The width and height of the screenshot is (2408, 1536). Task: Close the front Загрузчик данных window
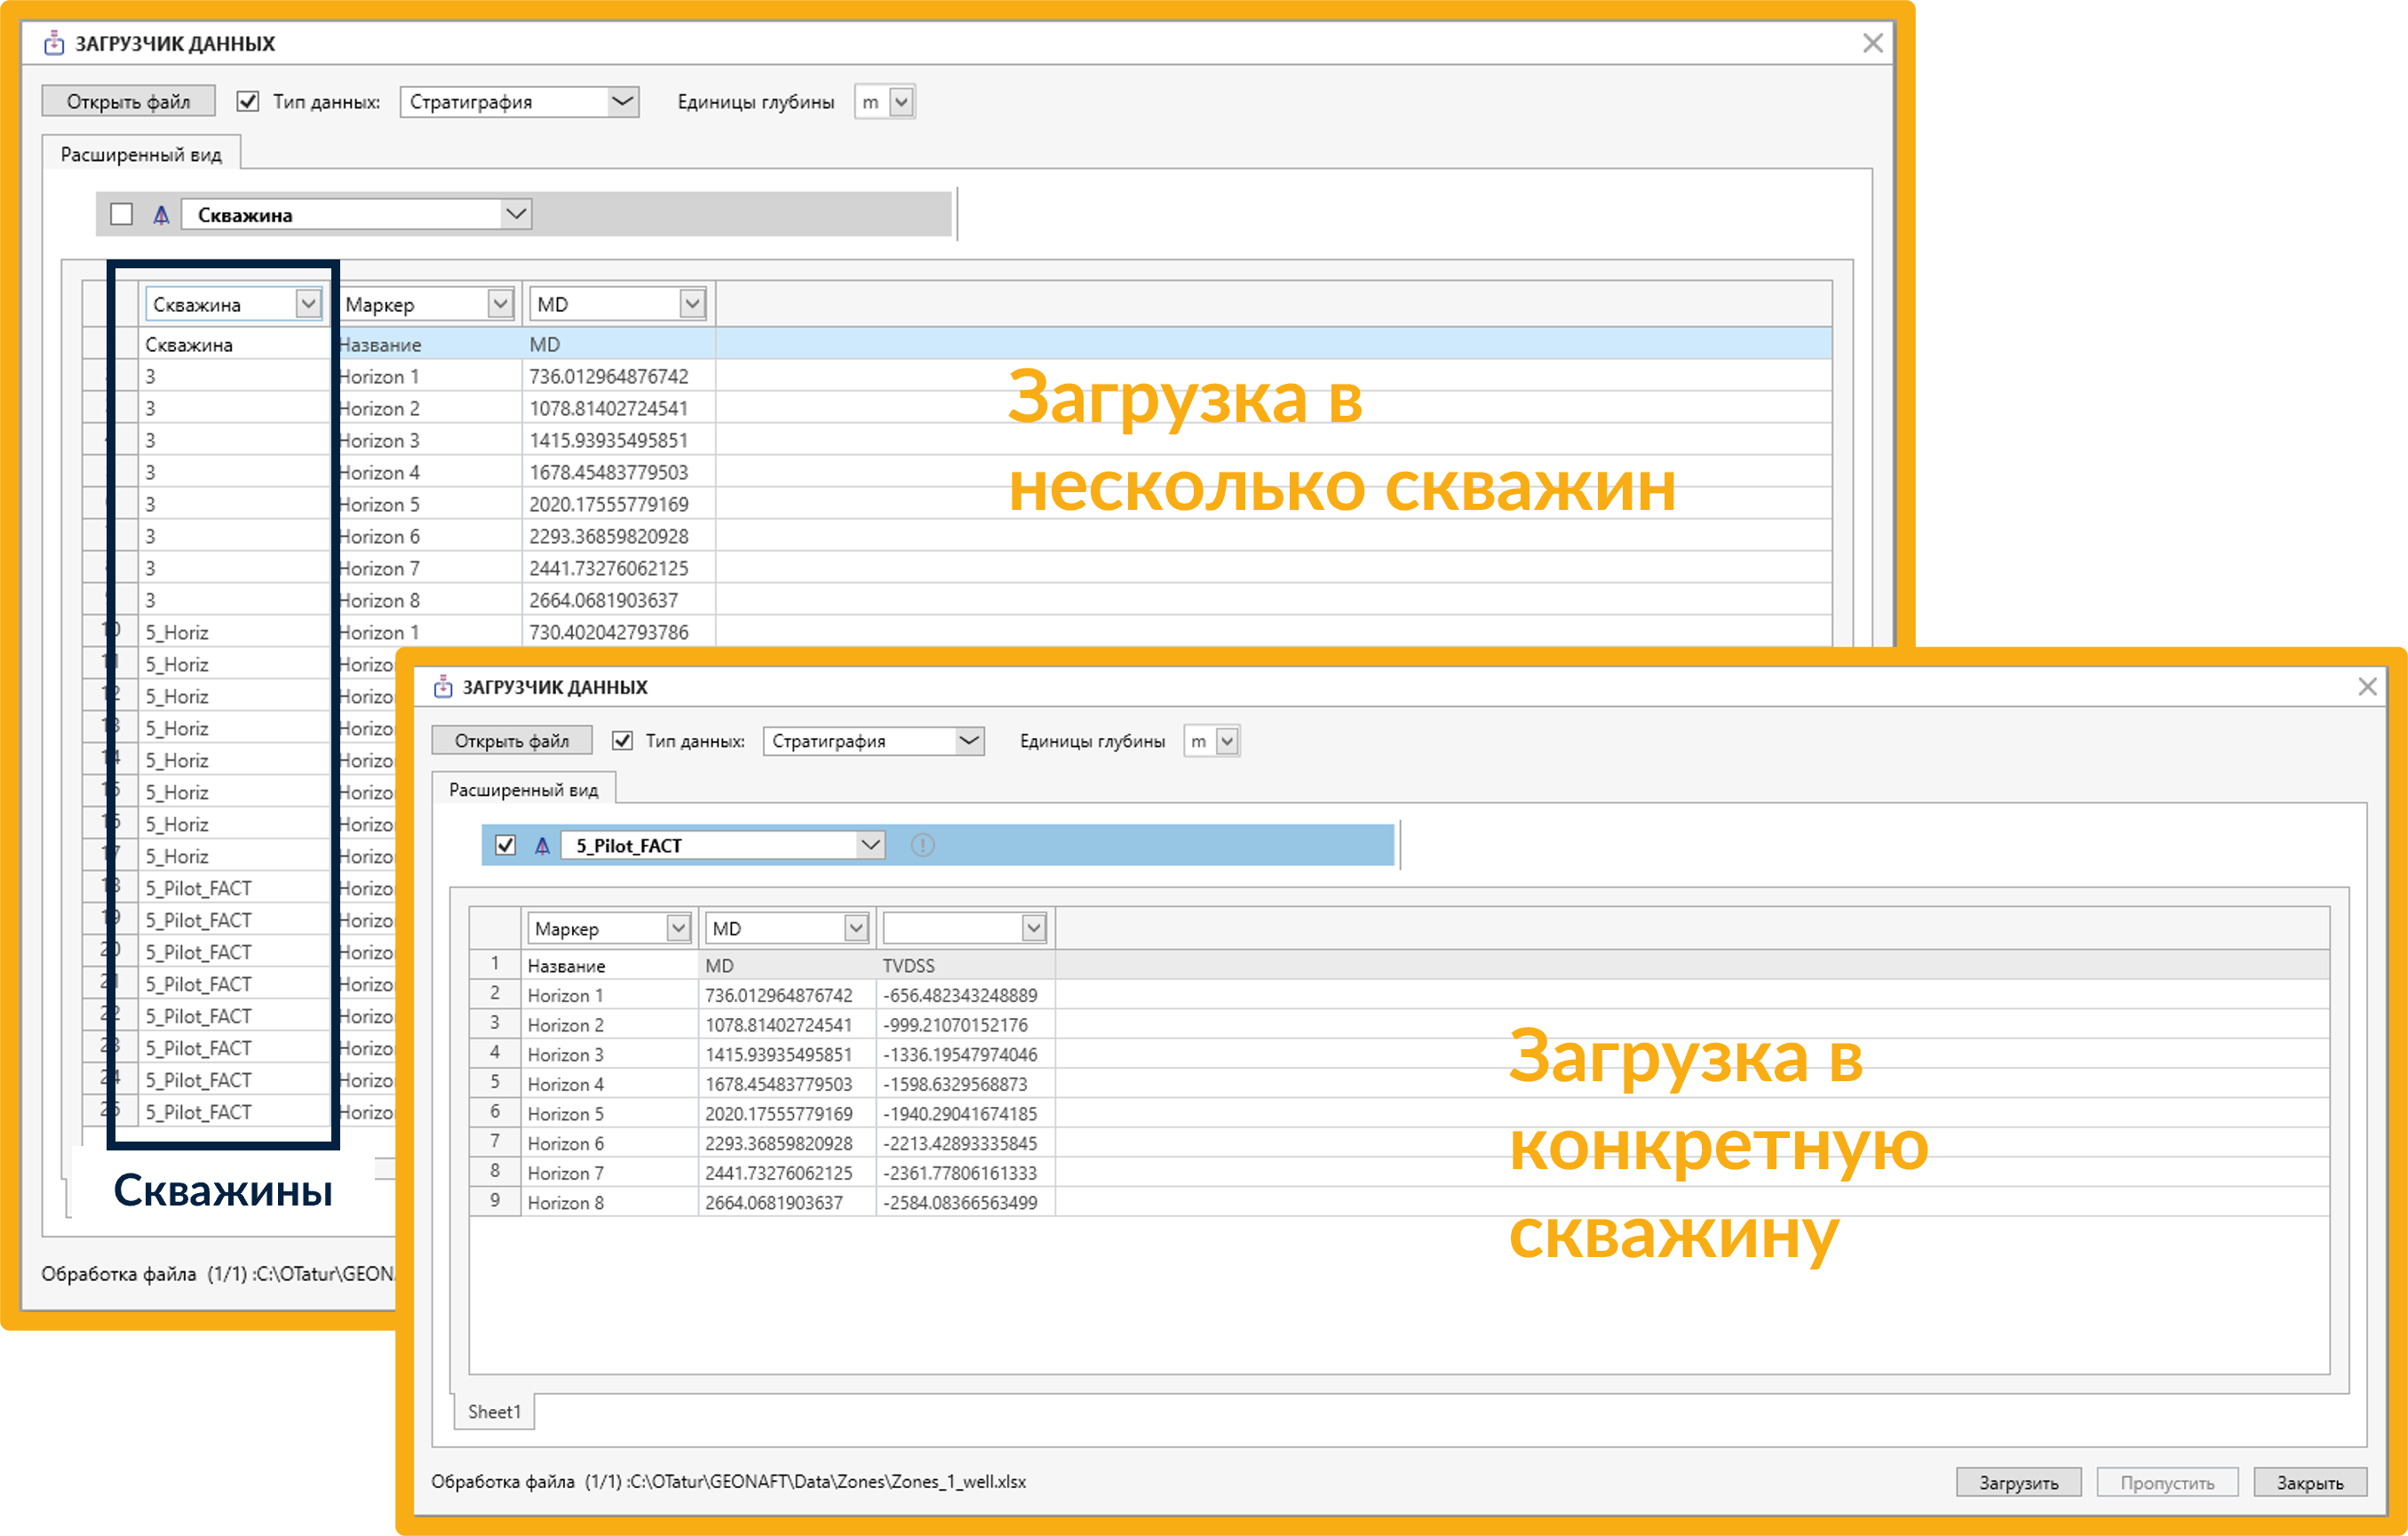tap(2367, 687)
